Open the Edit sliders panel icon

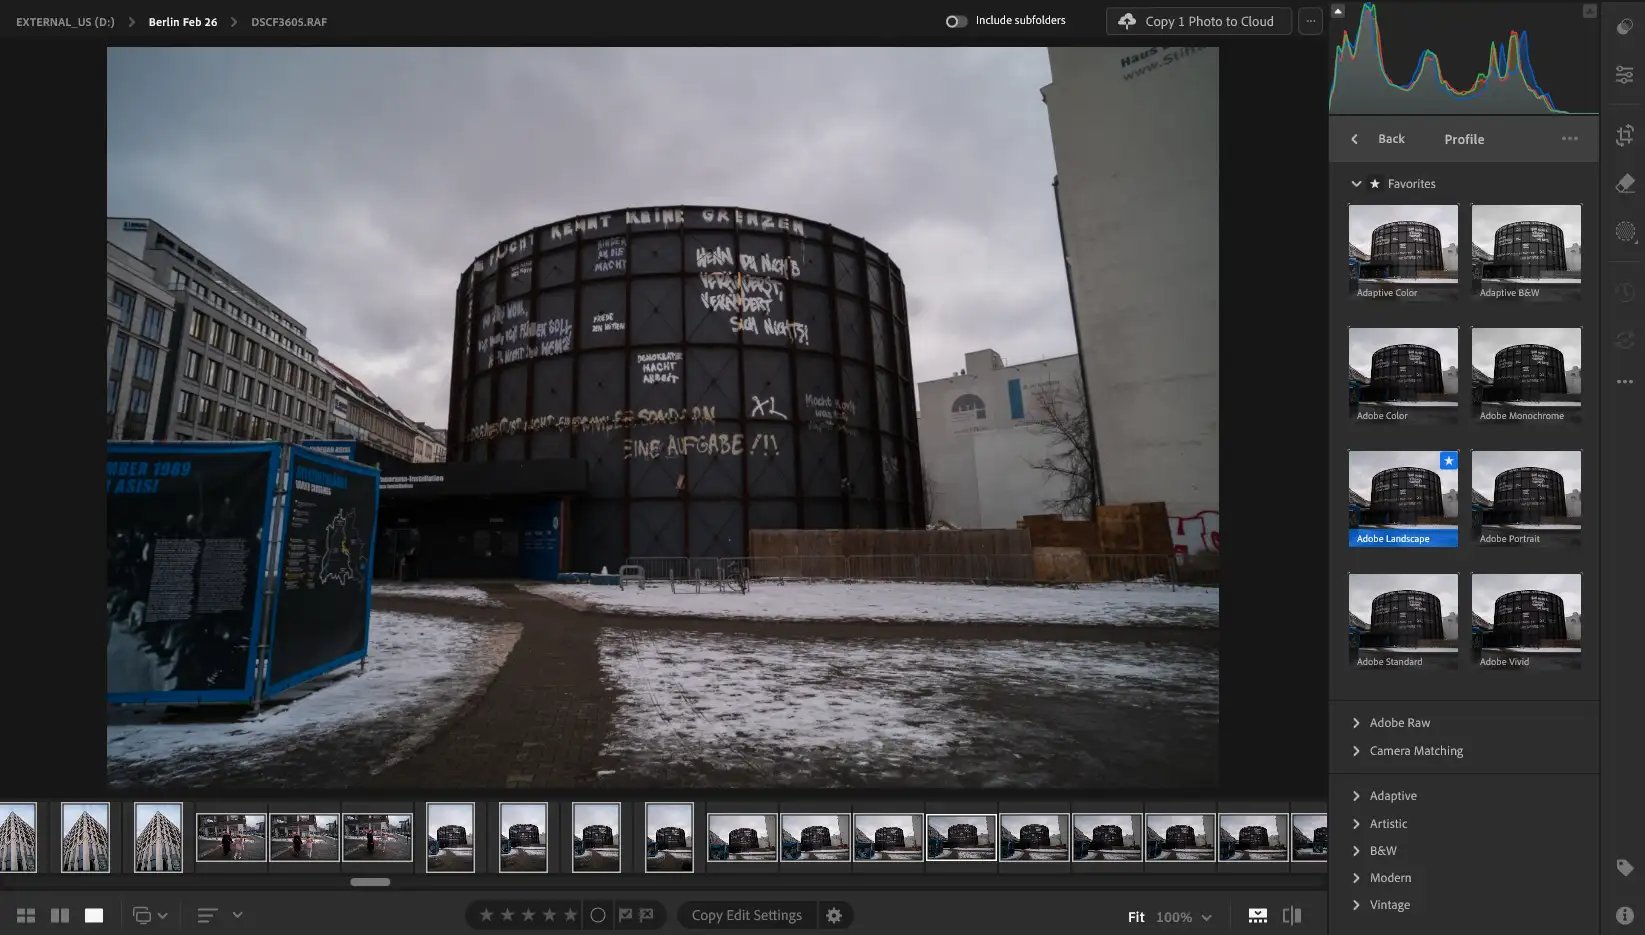[1624, 75]
